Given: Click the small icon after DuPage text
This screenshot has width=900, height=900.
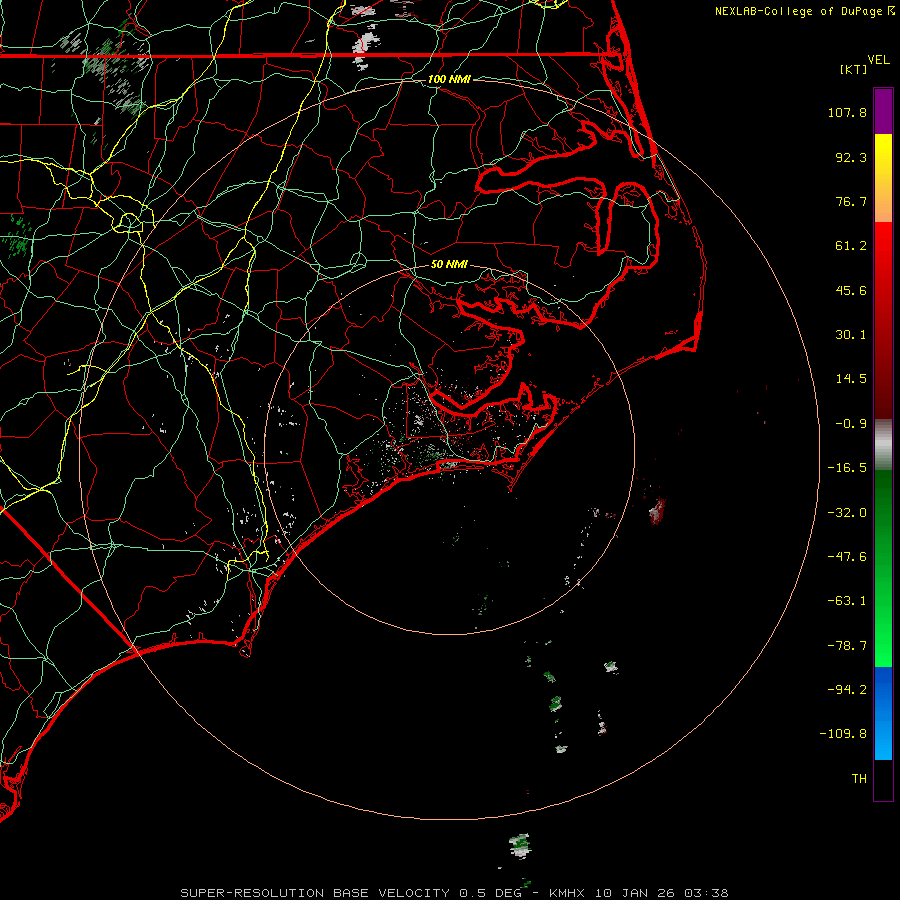Looking at the screenshot, I should (x=889, y=11).
